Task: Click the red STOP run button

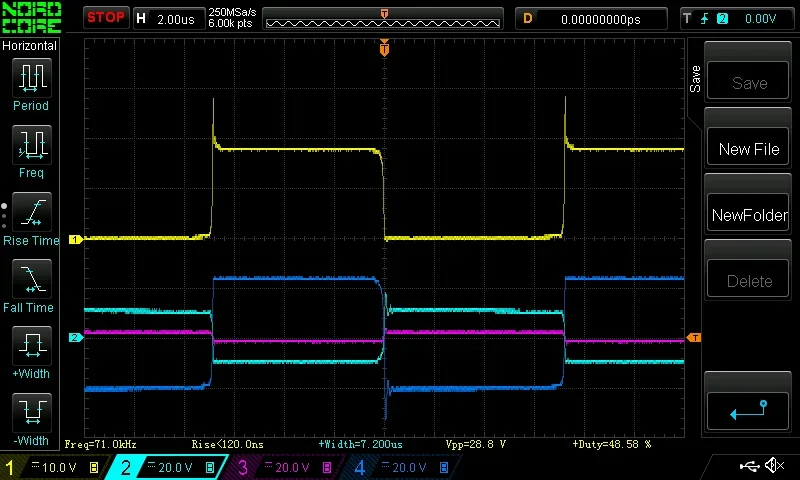Action: [x=105, y=17]
